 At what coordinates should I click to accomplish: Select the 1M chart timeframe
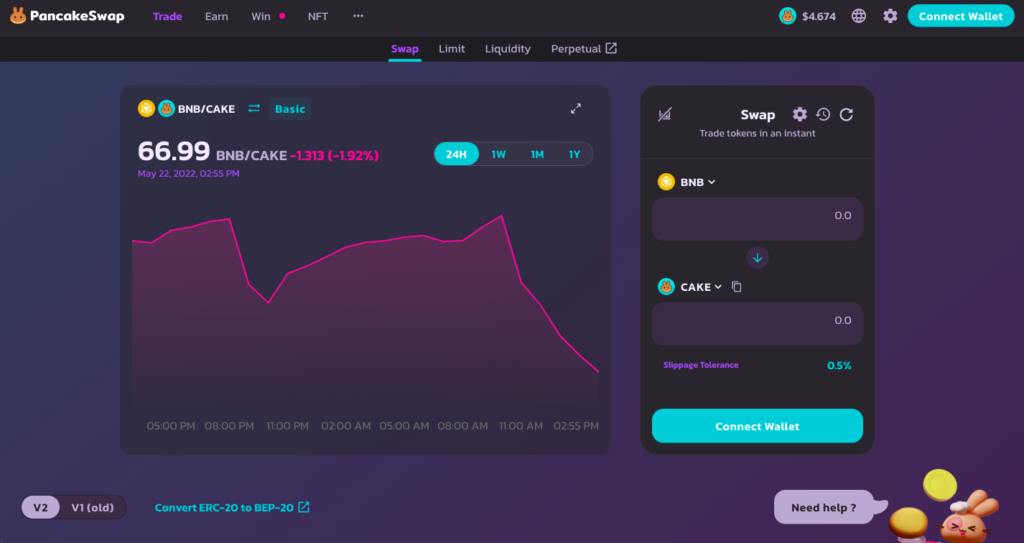[537, 154]
